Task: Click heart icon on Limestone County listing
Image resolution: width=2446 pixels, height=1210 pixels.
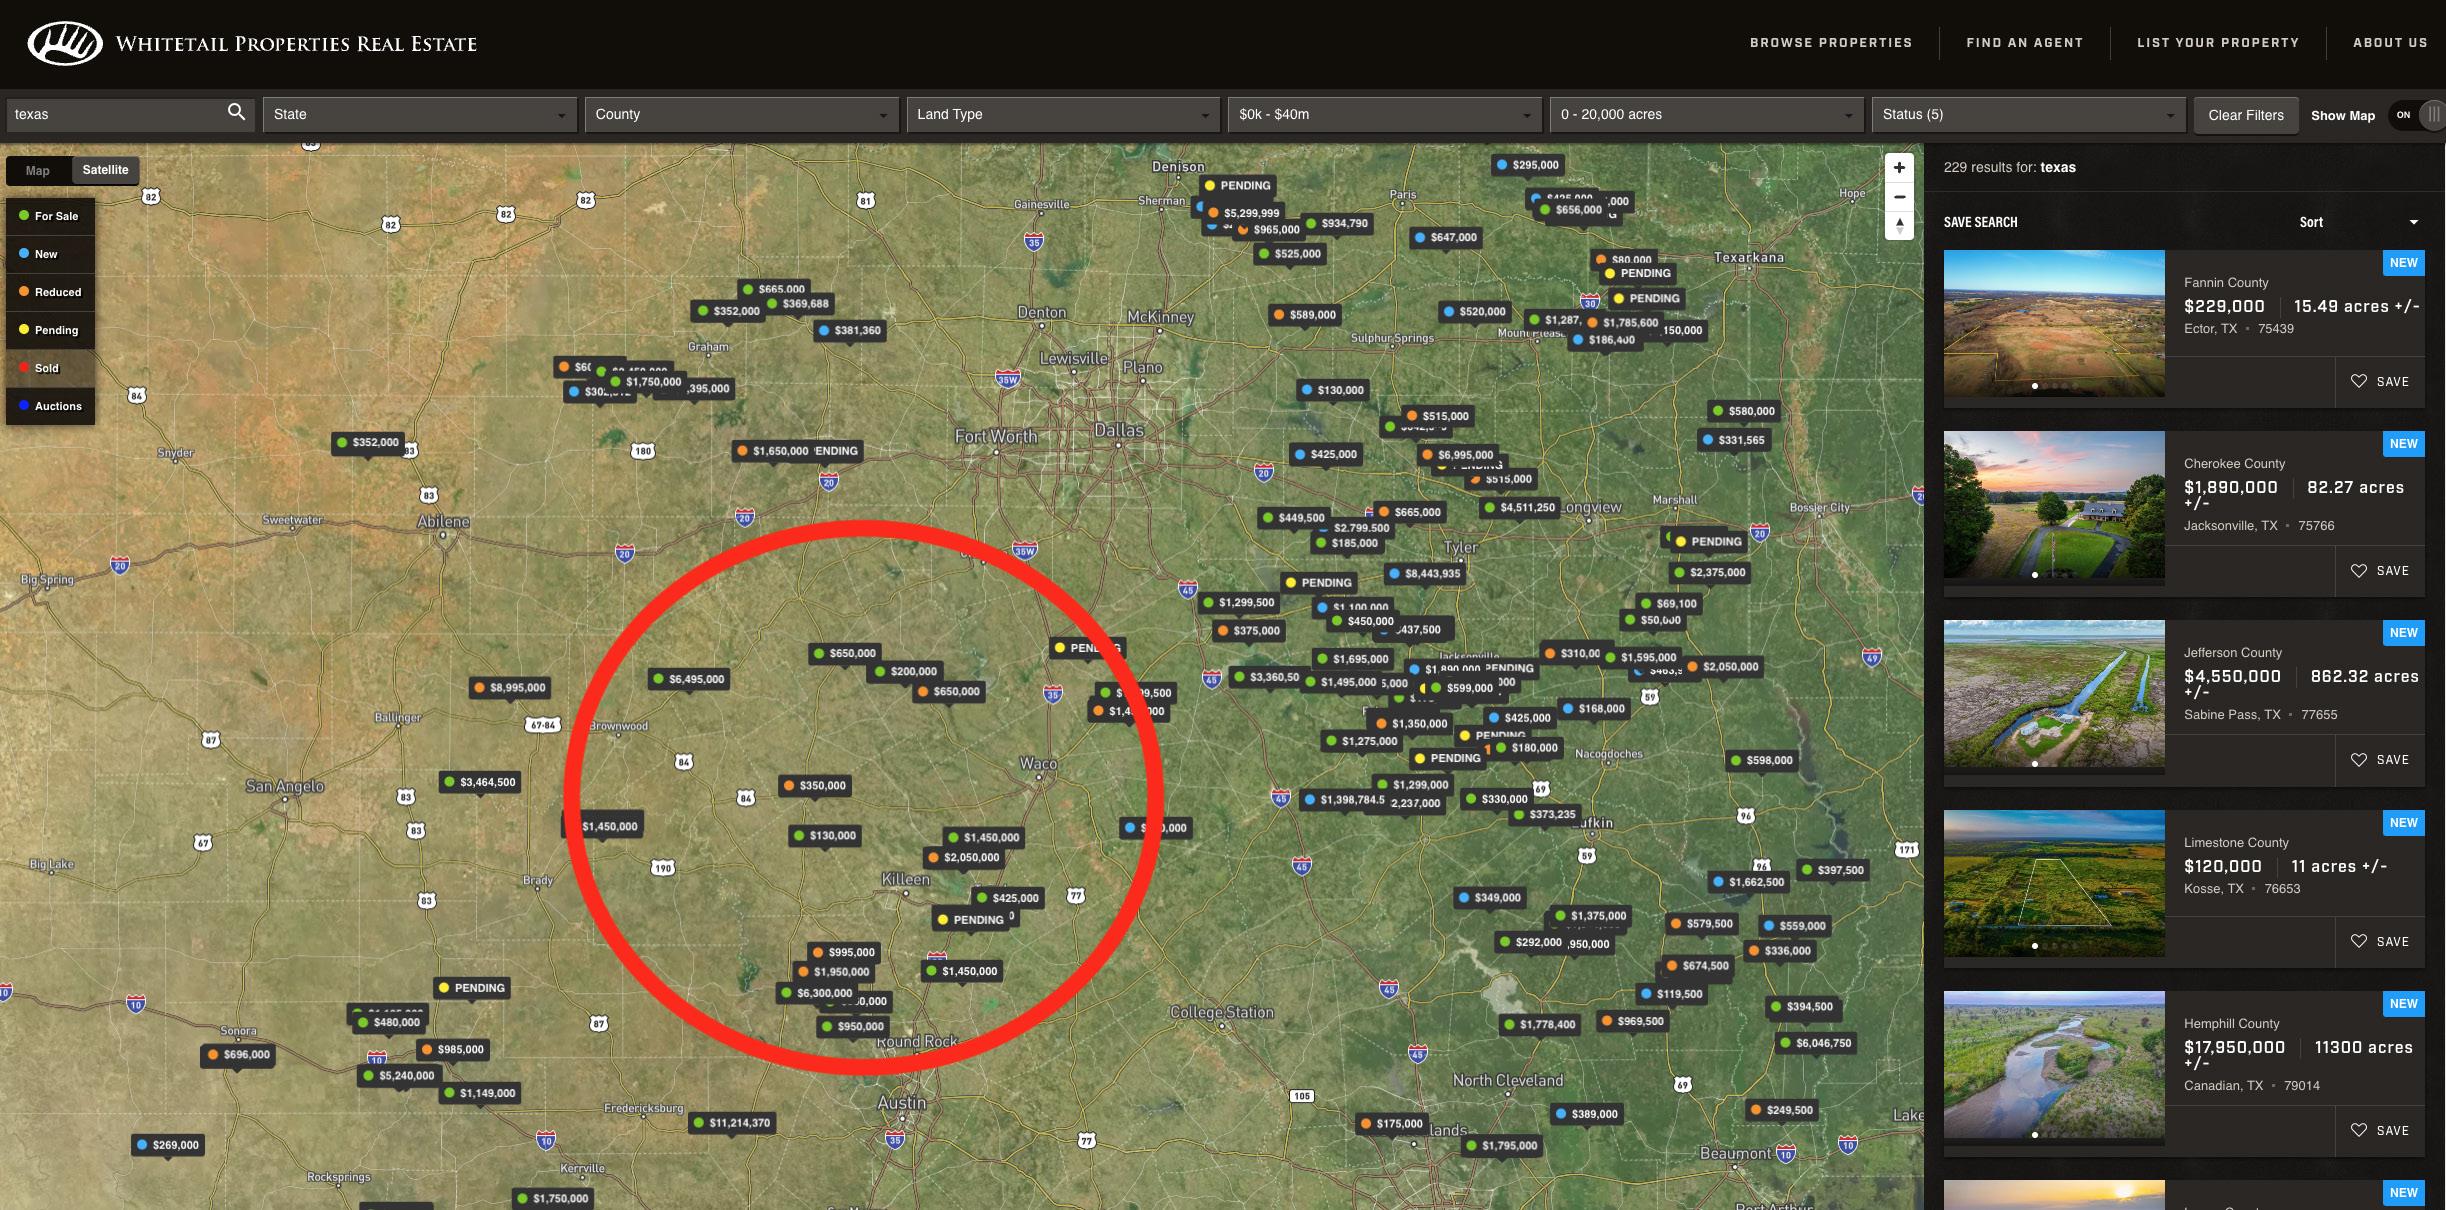Action: [x=2358, y=941]
